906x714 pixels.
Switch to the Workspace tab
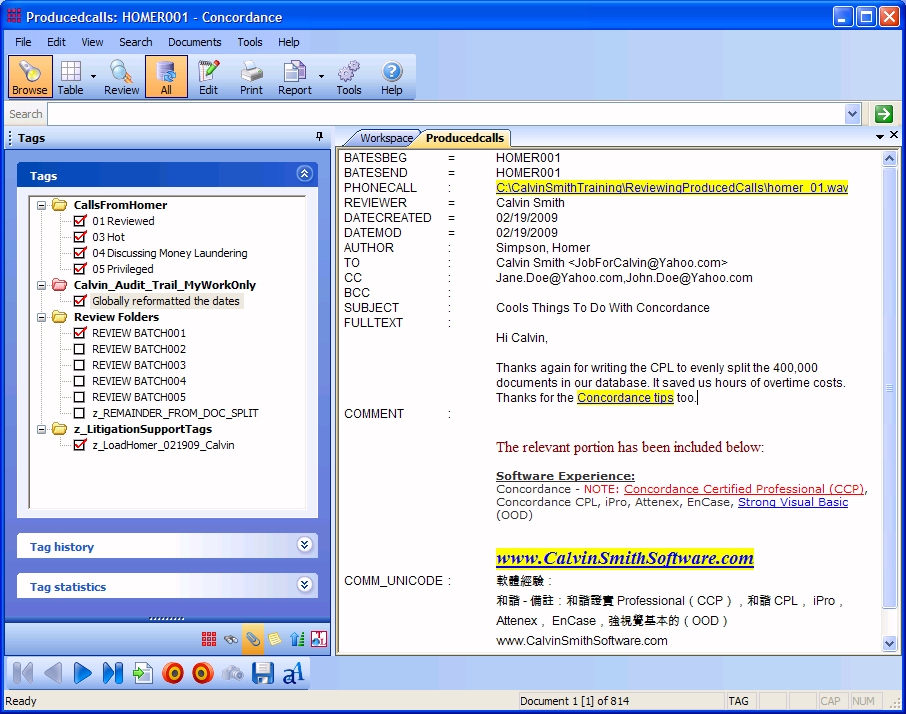point(386,138)
